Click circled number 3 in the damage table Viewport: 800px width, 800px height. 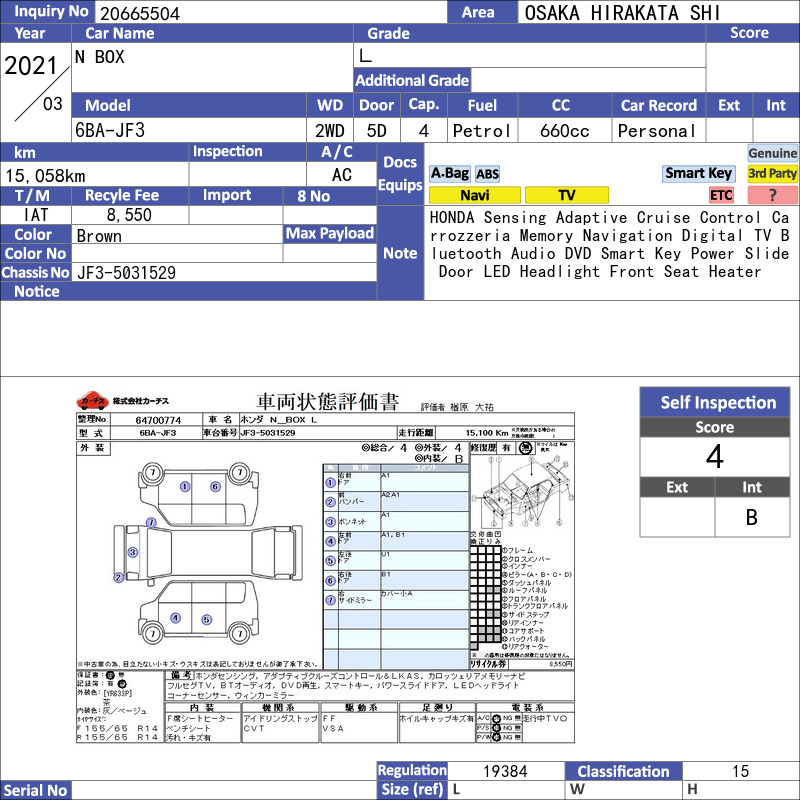(331, 522)
